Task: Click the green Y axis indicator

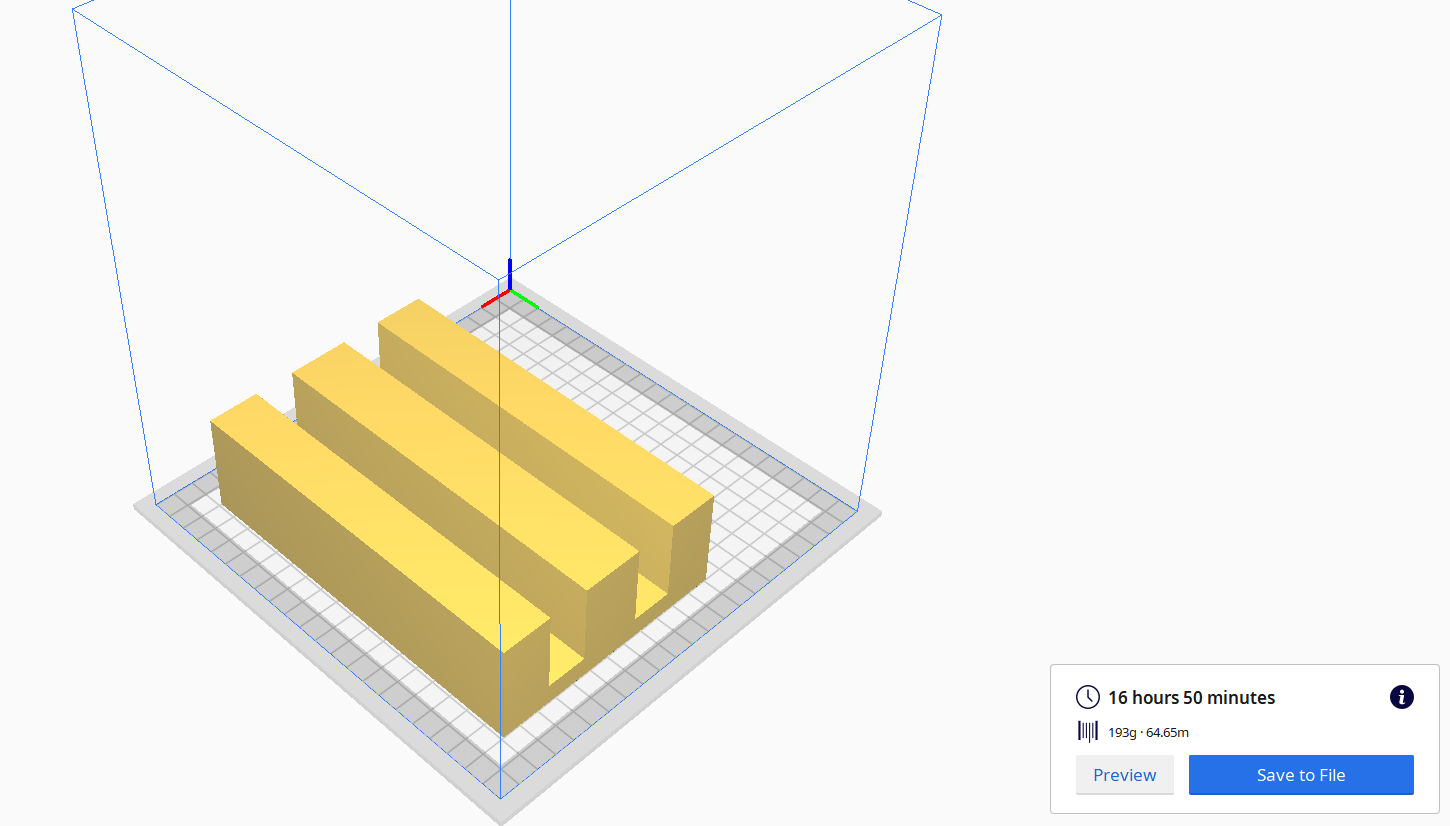Action: coord(527,301)
